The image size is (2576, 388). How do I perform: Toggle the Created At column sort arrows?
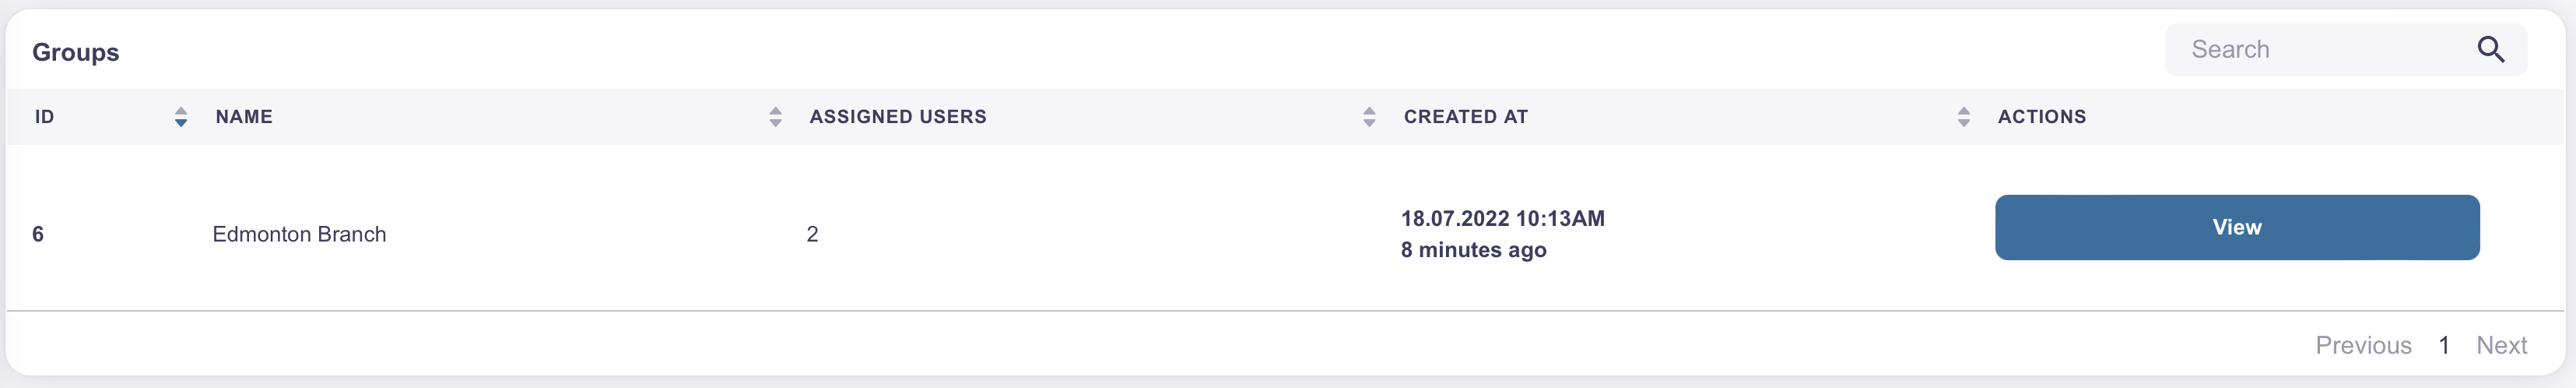(1963, 117)
